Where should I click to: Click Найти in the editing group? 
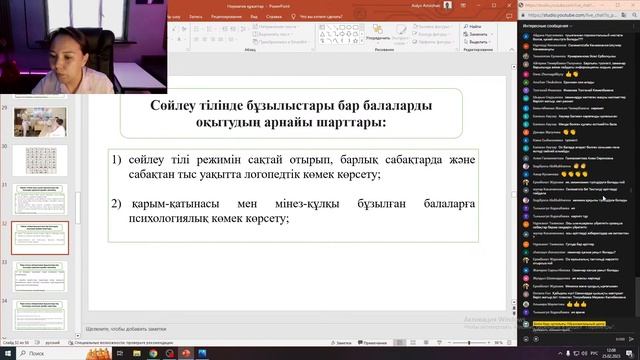click(x=473, y=27)
